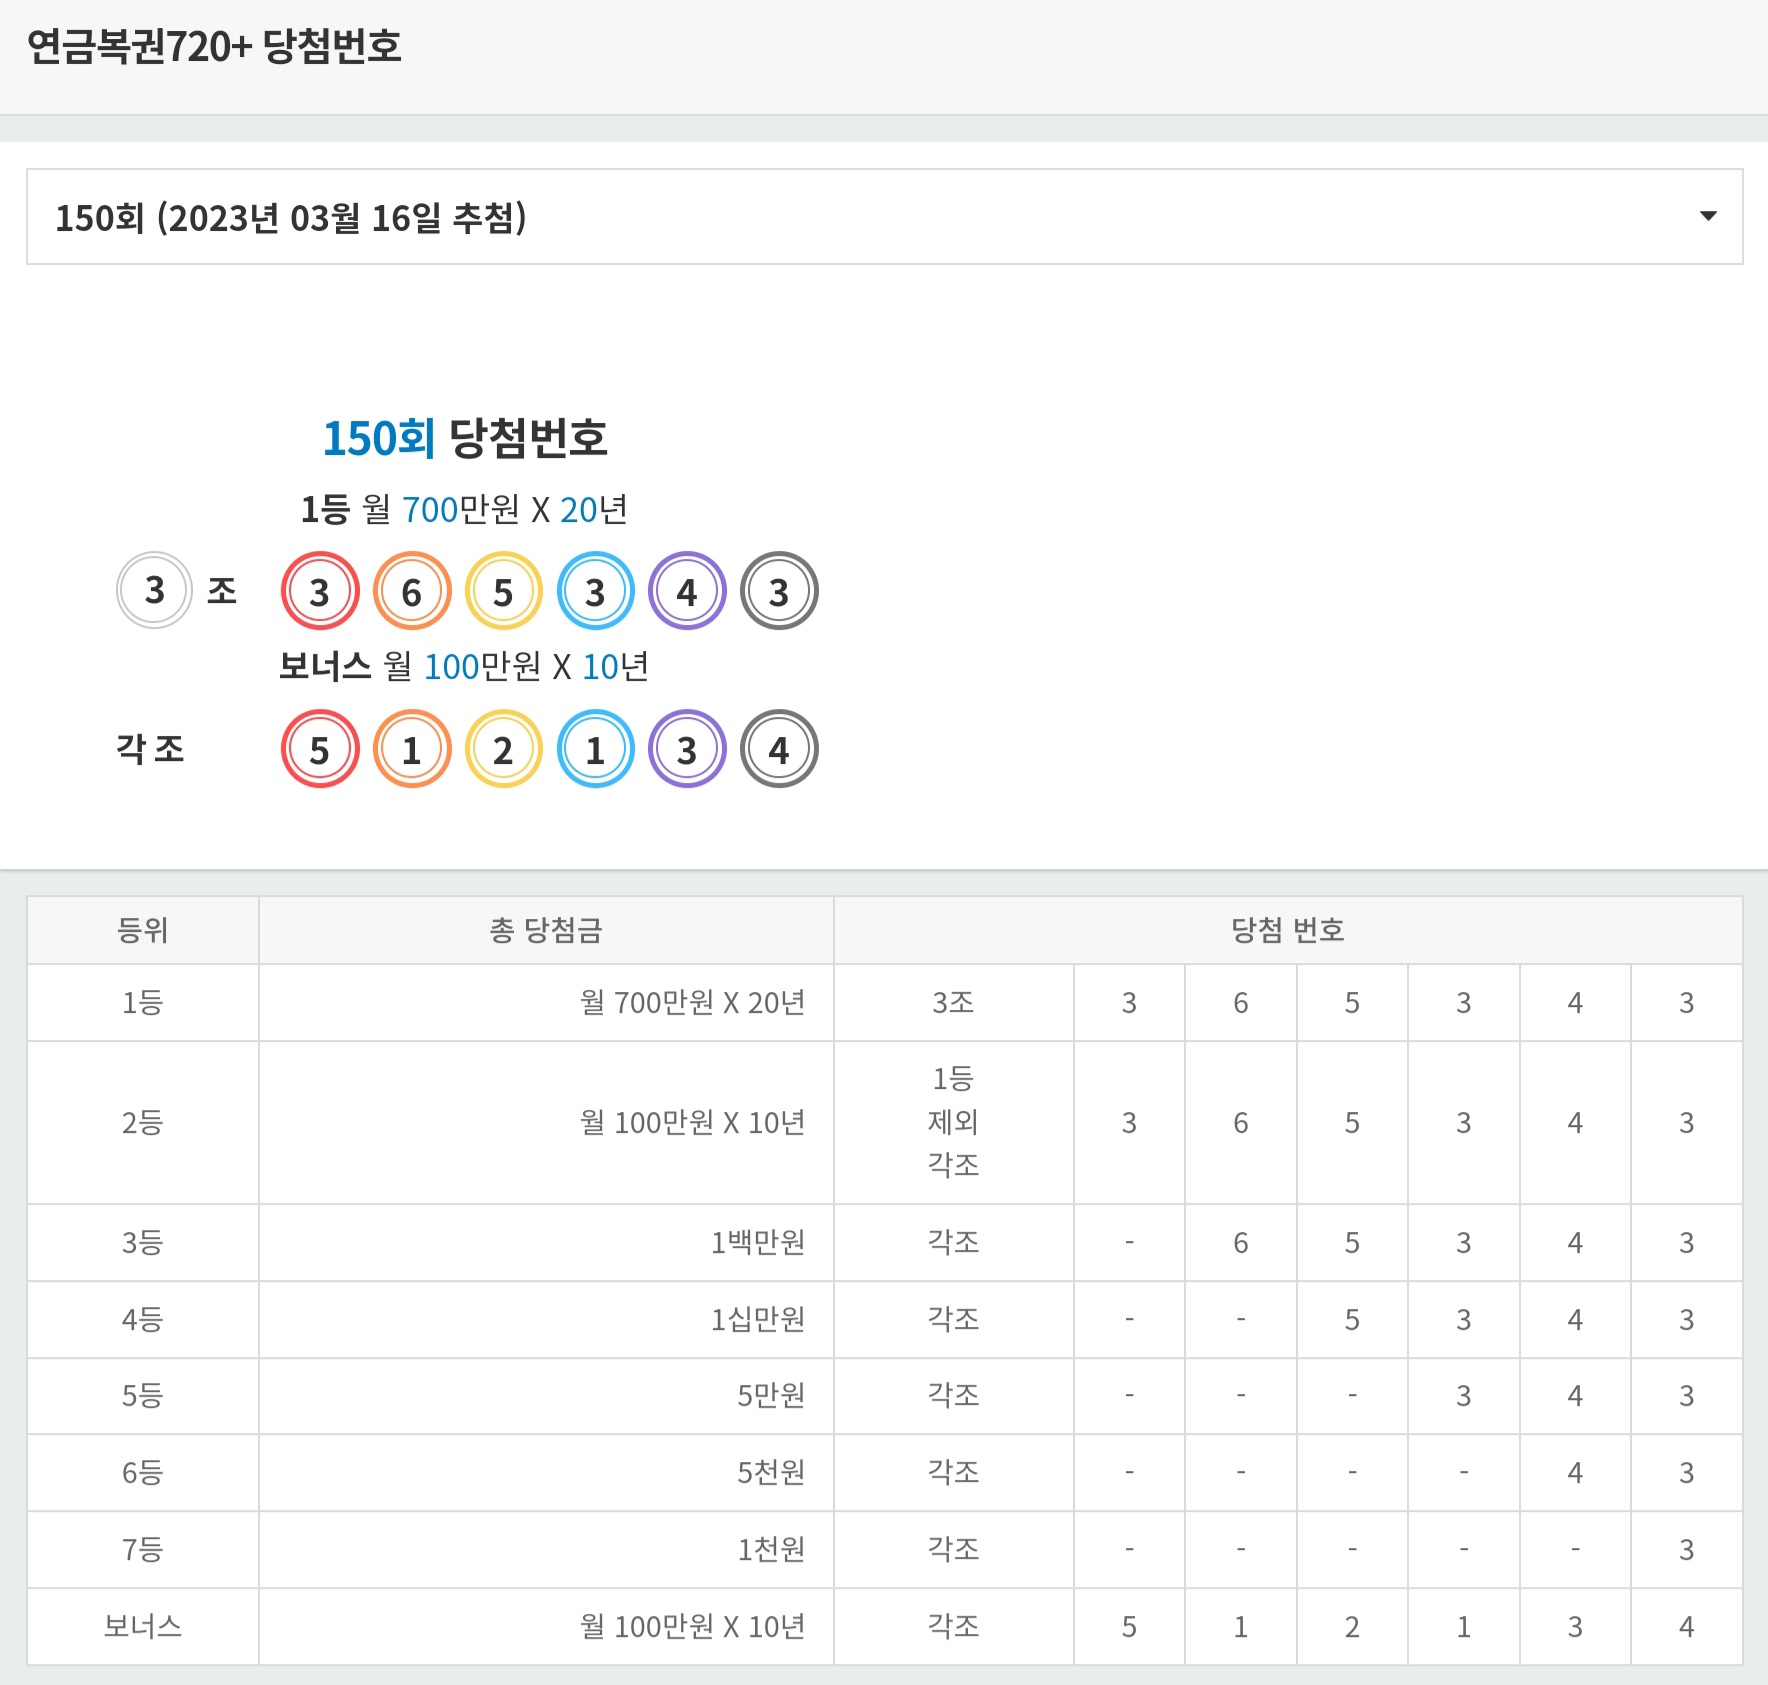Click the dropdown arrow of the round selector

pos(1708,216)
